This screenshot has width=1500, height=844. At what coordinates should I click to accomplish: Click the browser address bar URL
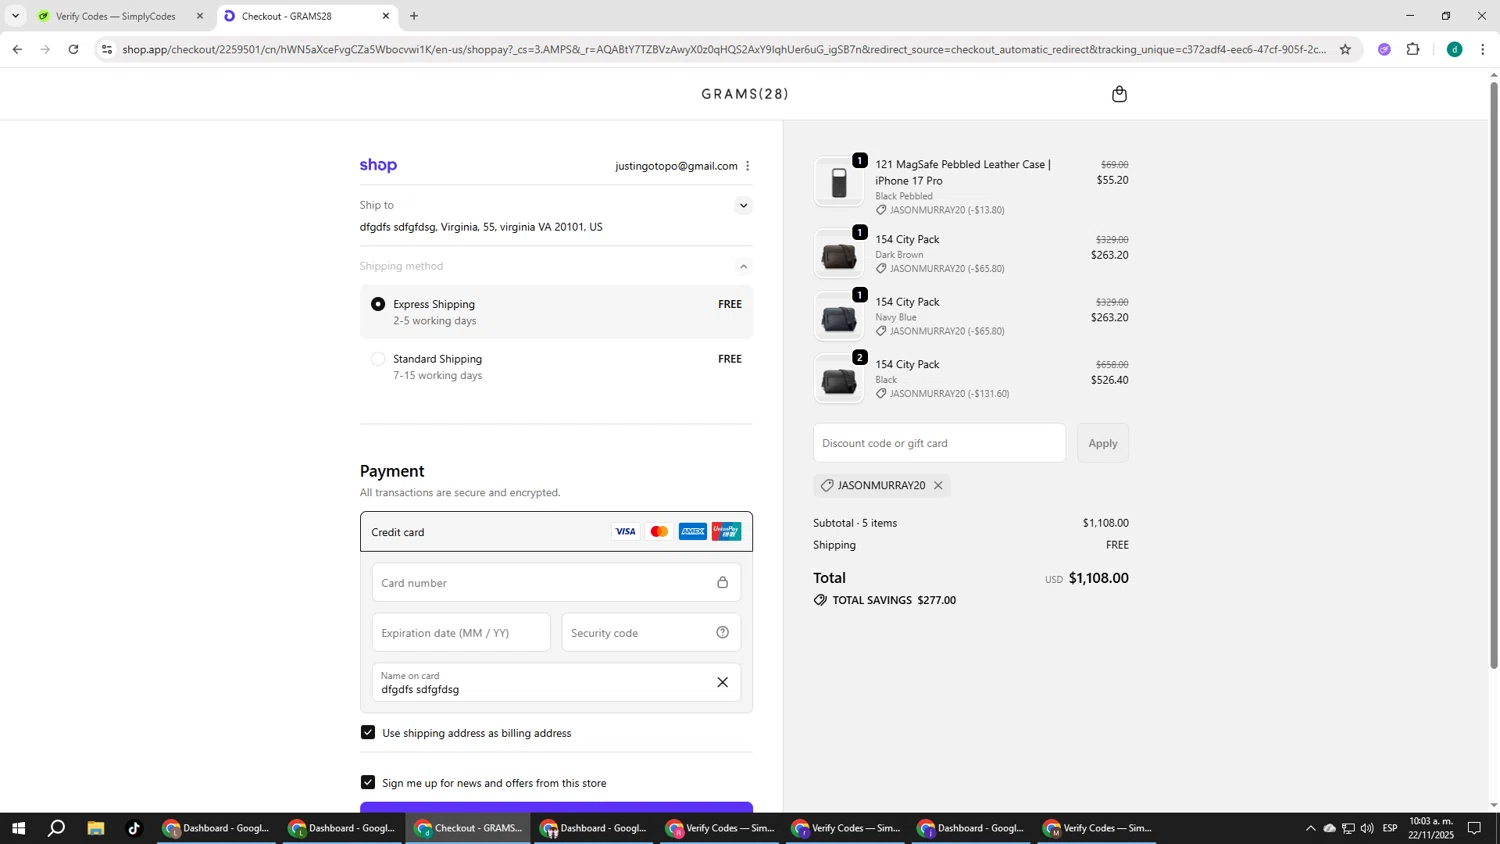[724, 49]
